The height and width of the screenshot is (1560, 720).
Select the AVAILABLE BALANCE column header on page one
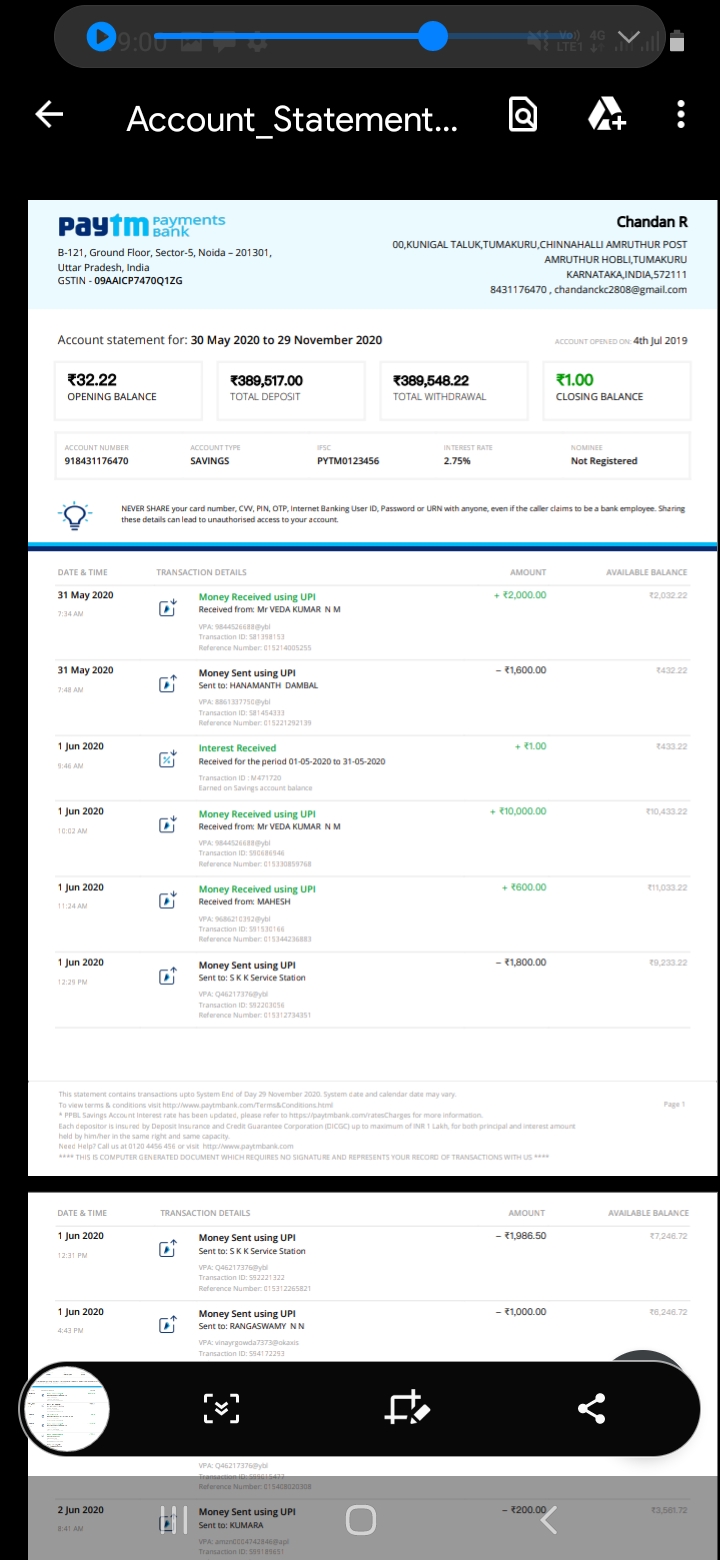click(646, 572)
